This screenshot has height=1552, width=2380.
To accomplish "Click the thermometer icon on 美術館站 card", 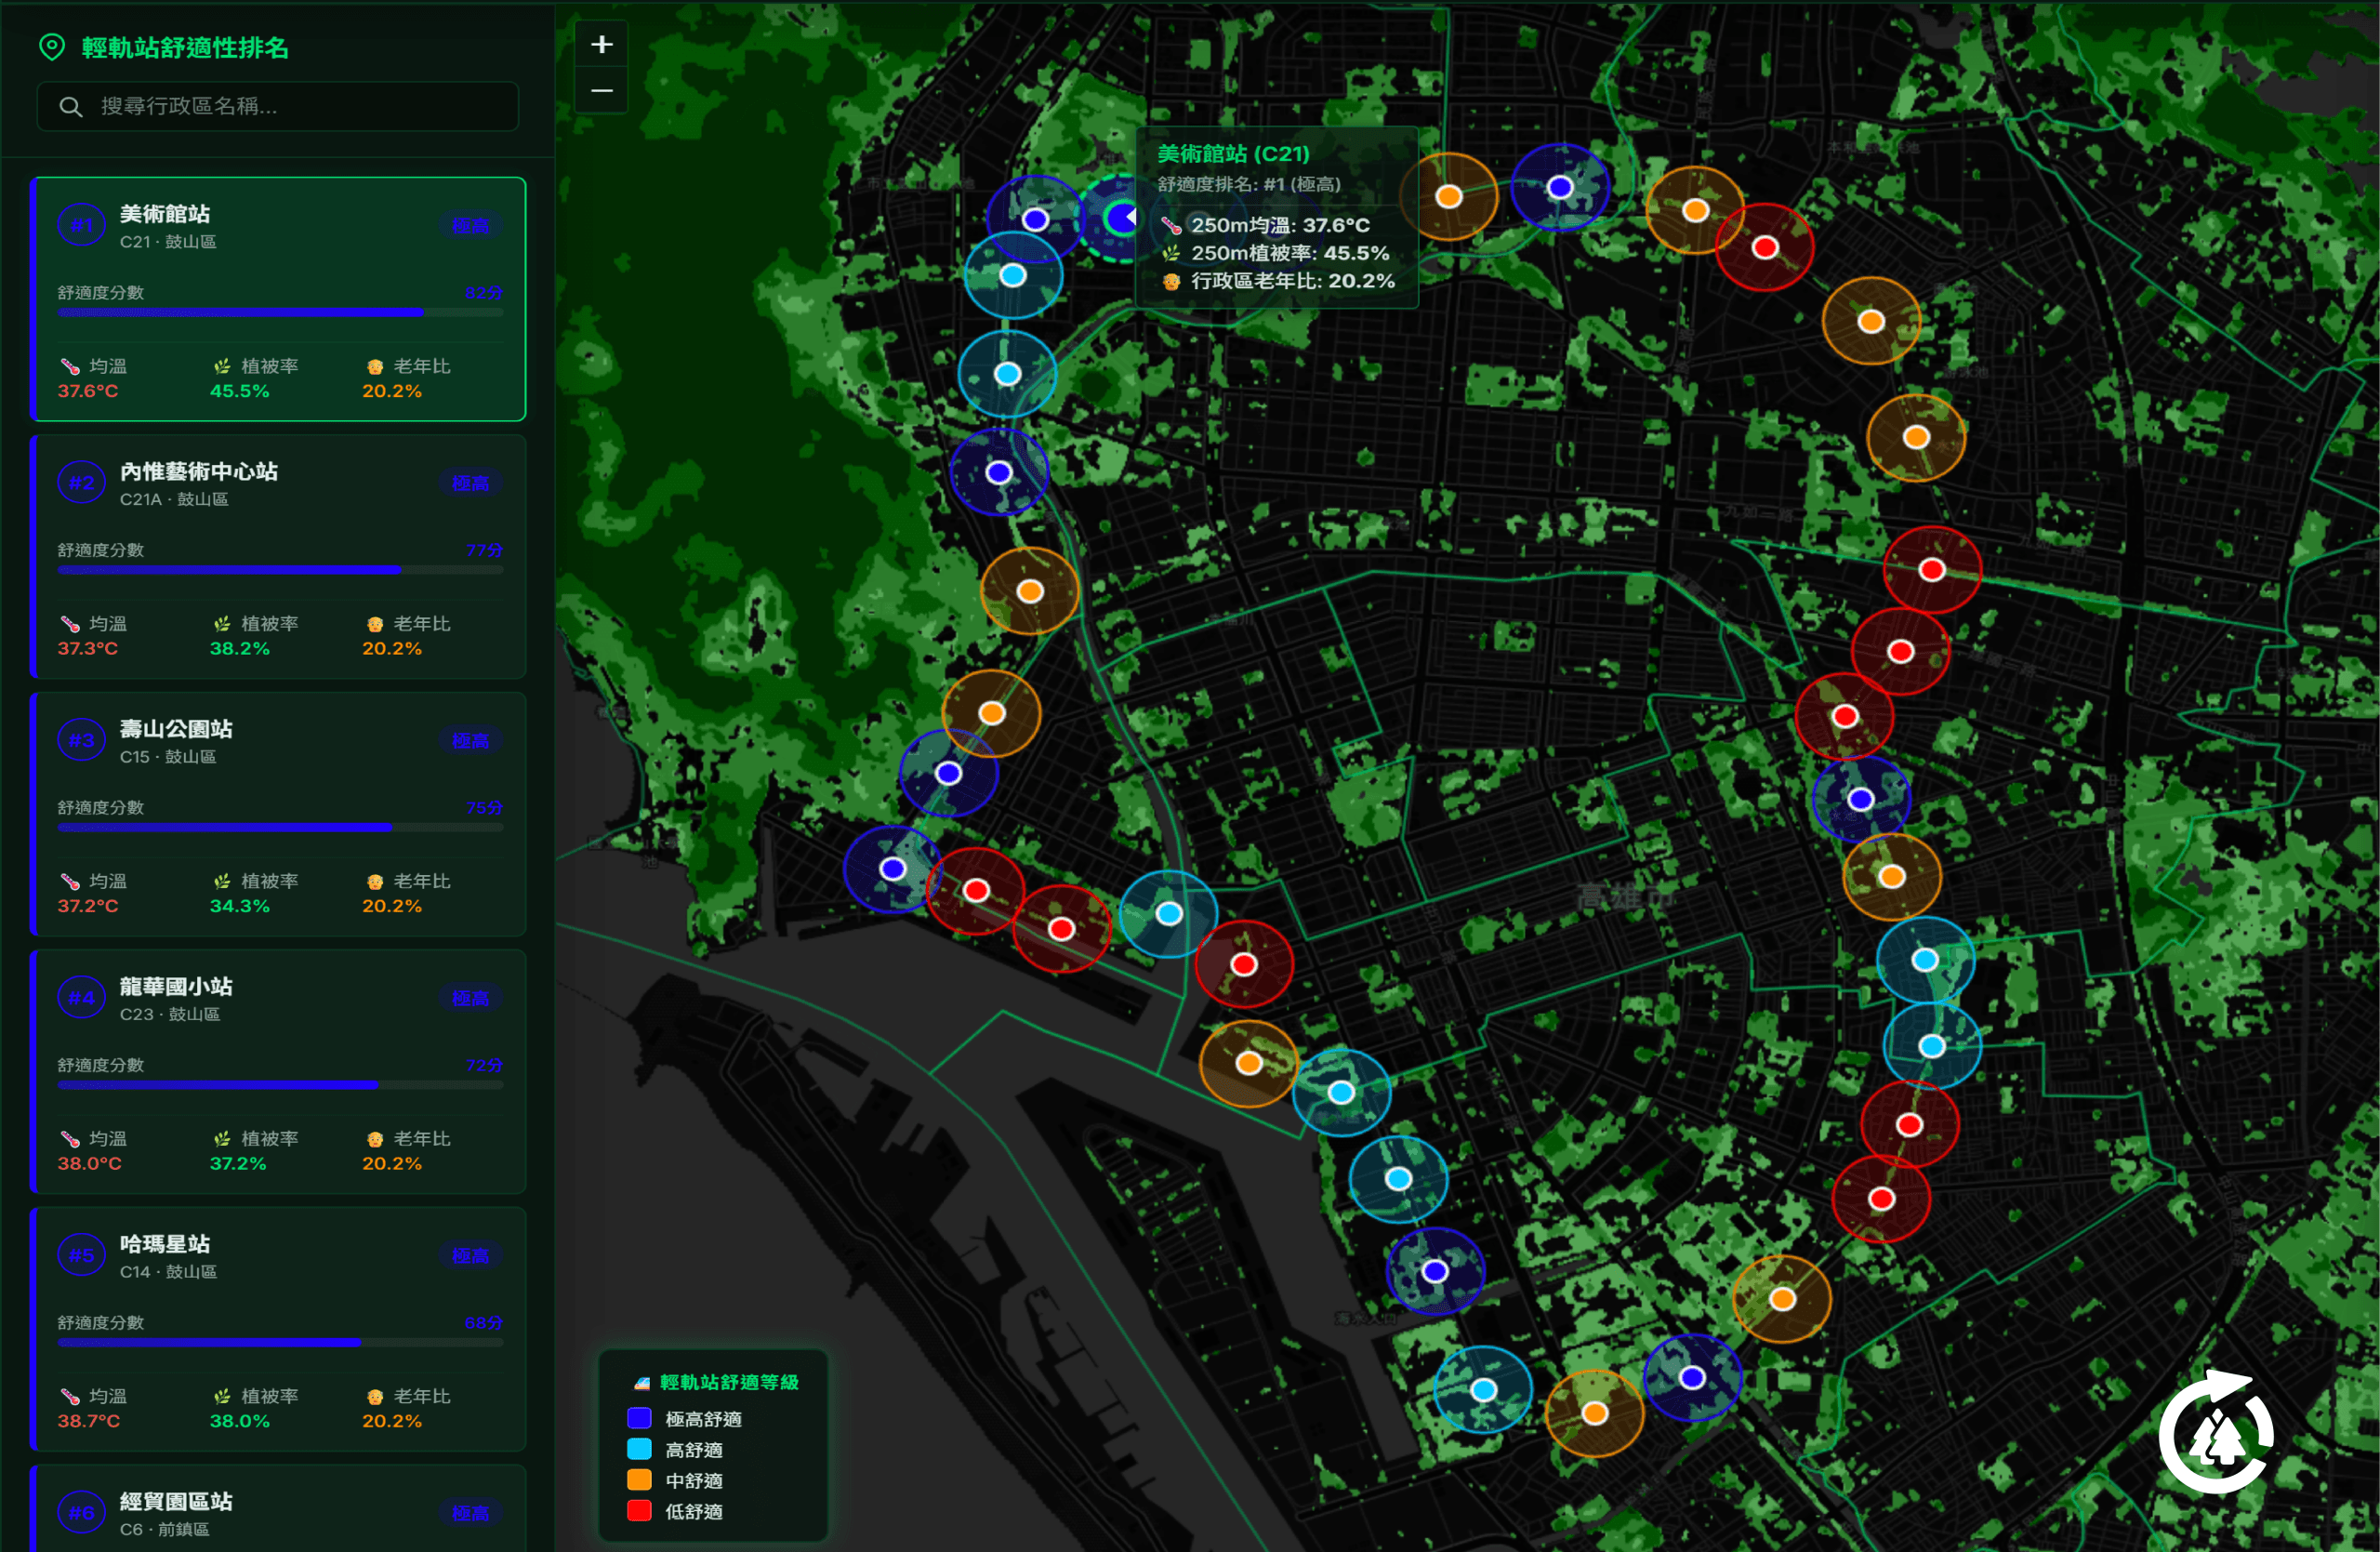I will [70, 367].
